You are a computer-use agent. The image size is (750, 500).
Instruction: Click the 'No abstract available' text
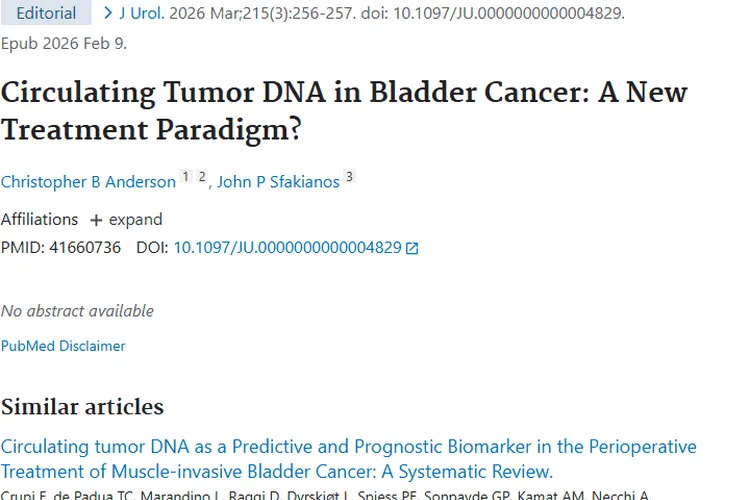(77, 311)
